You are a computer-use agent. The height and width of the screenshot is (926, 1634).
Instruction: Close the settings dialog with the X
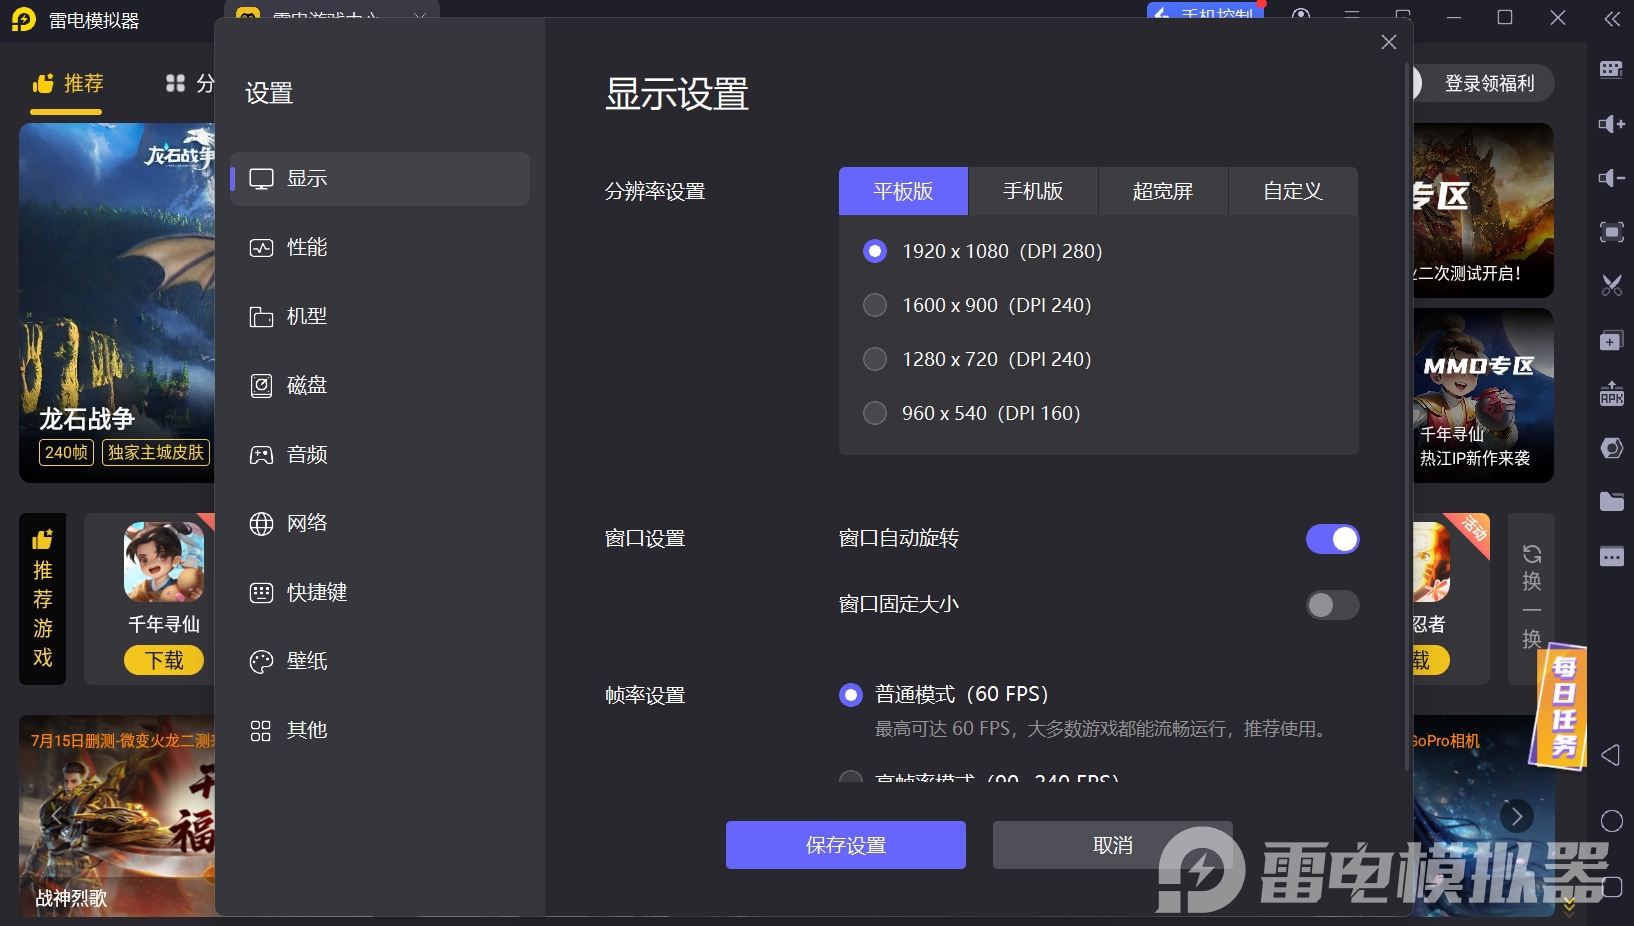(1388, 42)
